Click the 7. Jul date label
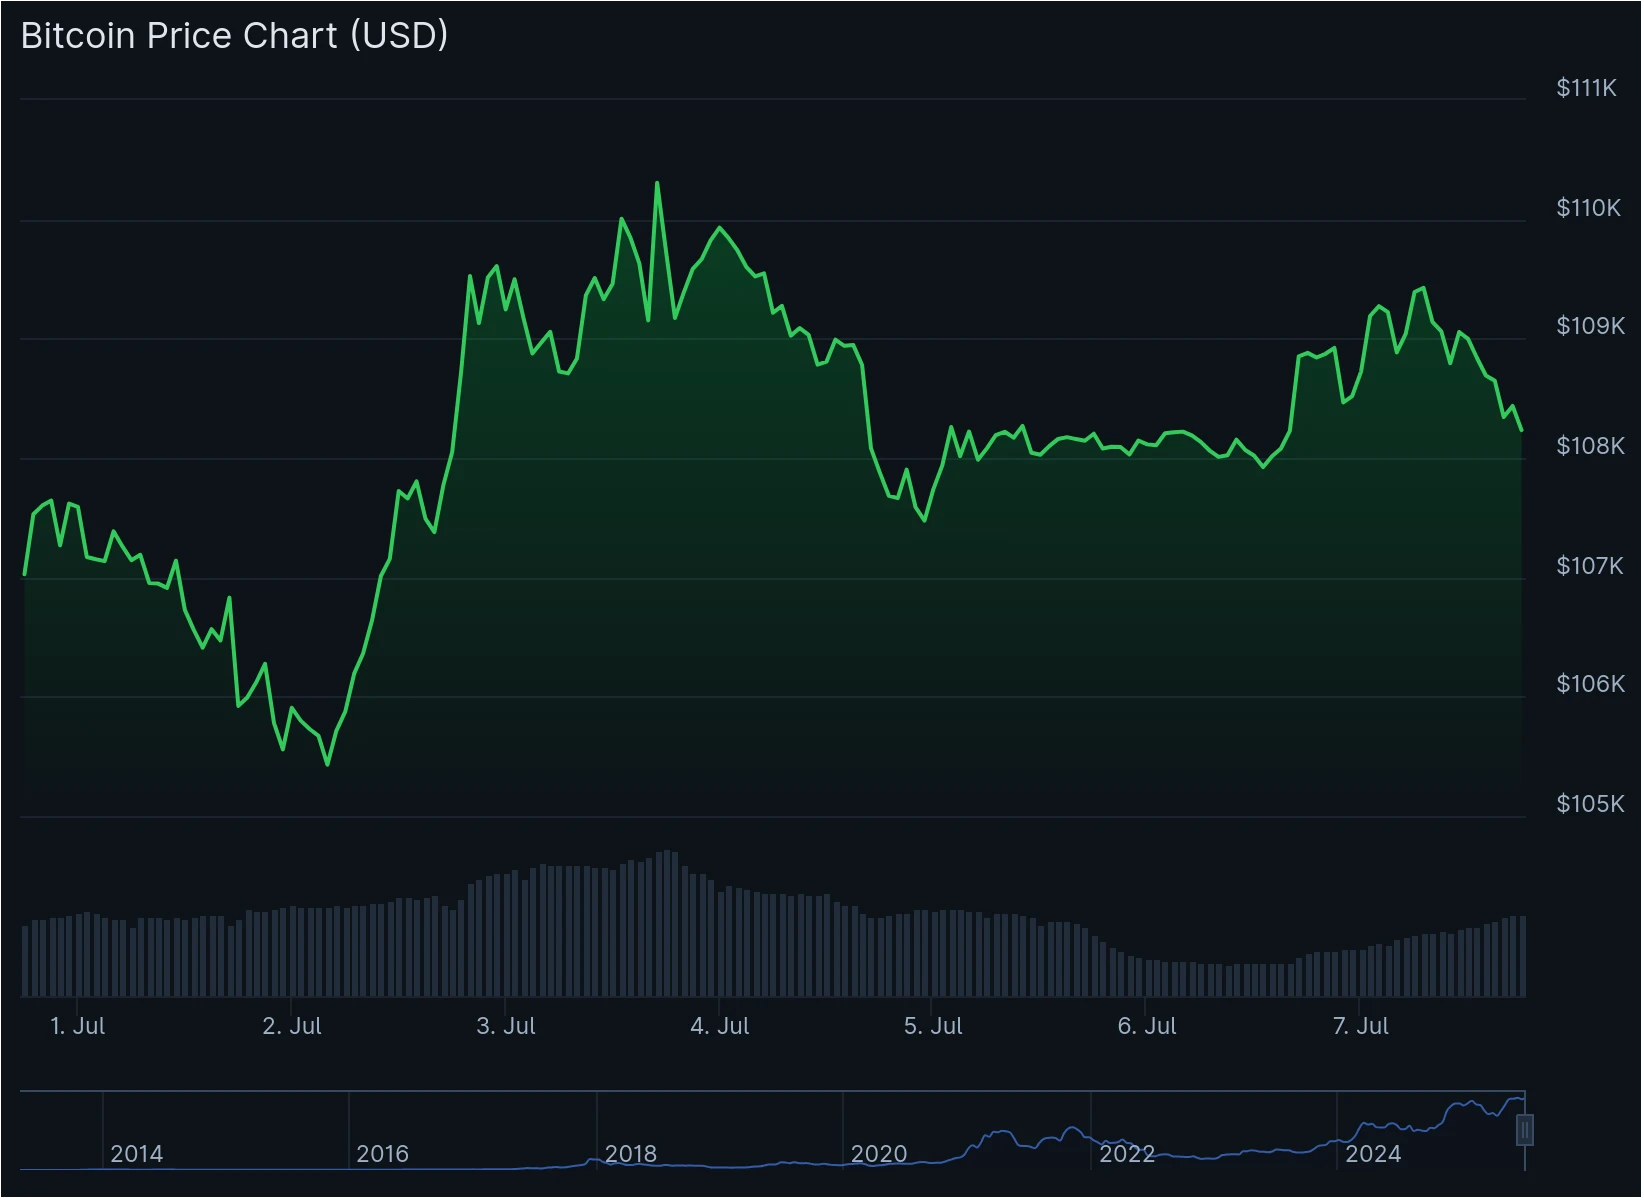The height and width of the screenshot is (1200, 1644). (x=1361, y=1026)
